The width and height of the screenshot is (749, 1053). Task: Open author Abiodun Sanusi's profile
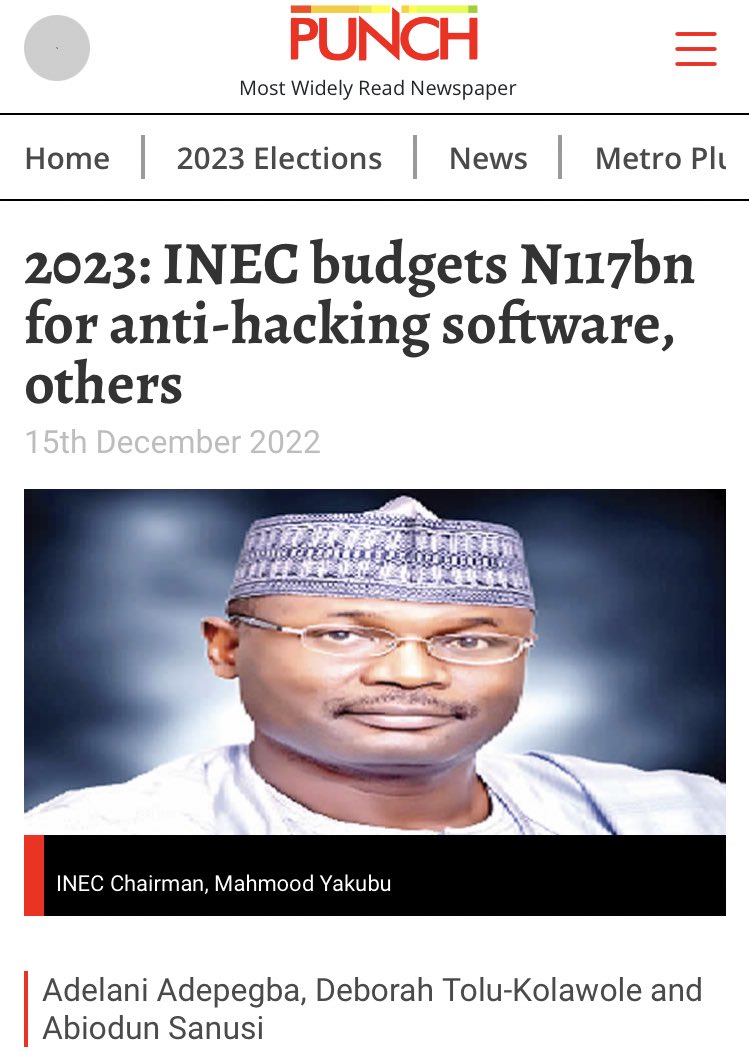pyautogui.click(x=153, y=1028)
